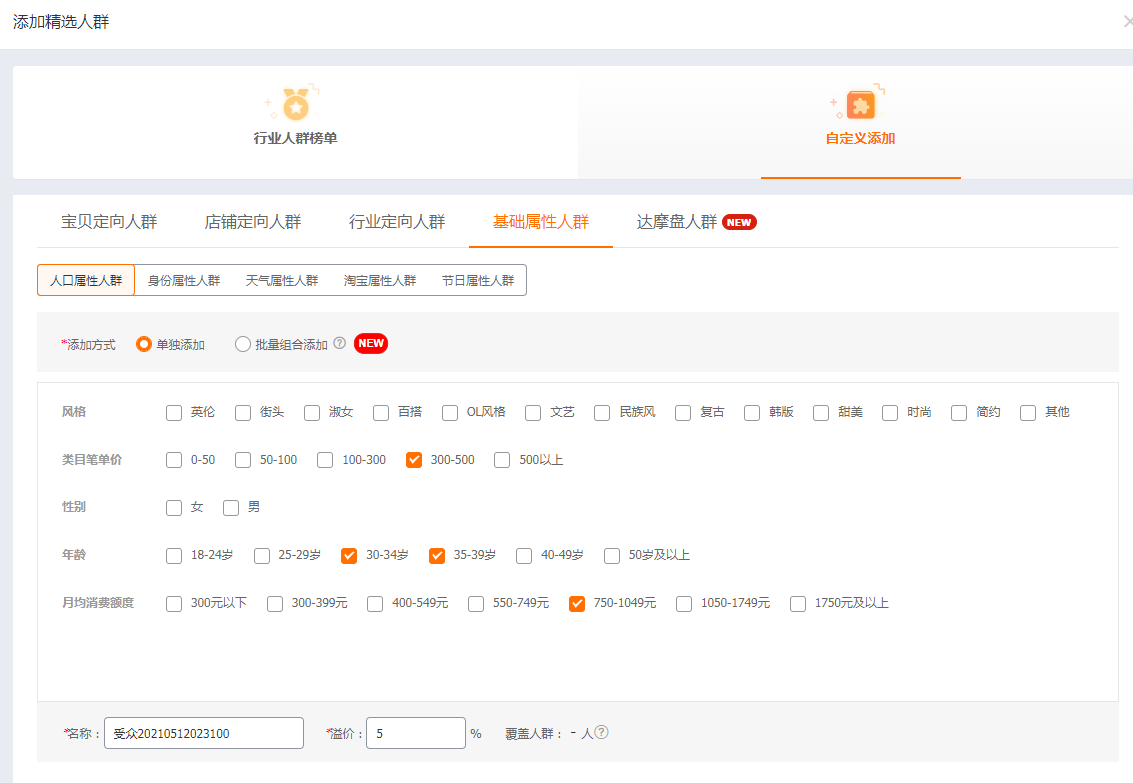Check the 男 gender checkbox

click(x=231, y=508)
